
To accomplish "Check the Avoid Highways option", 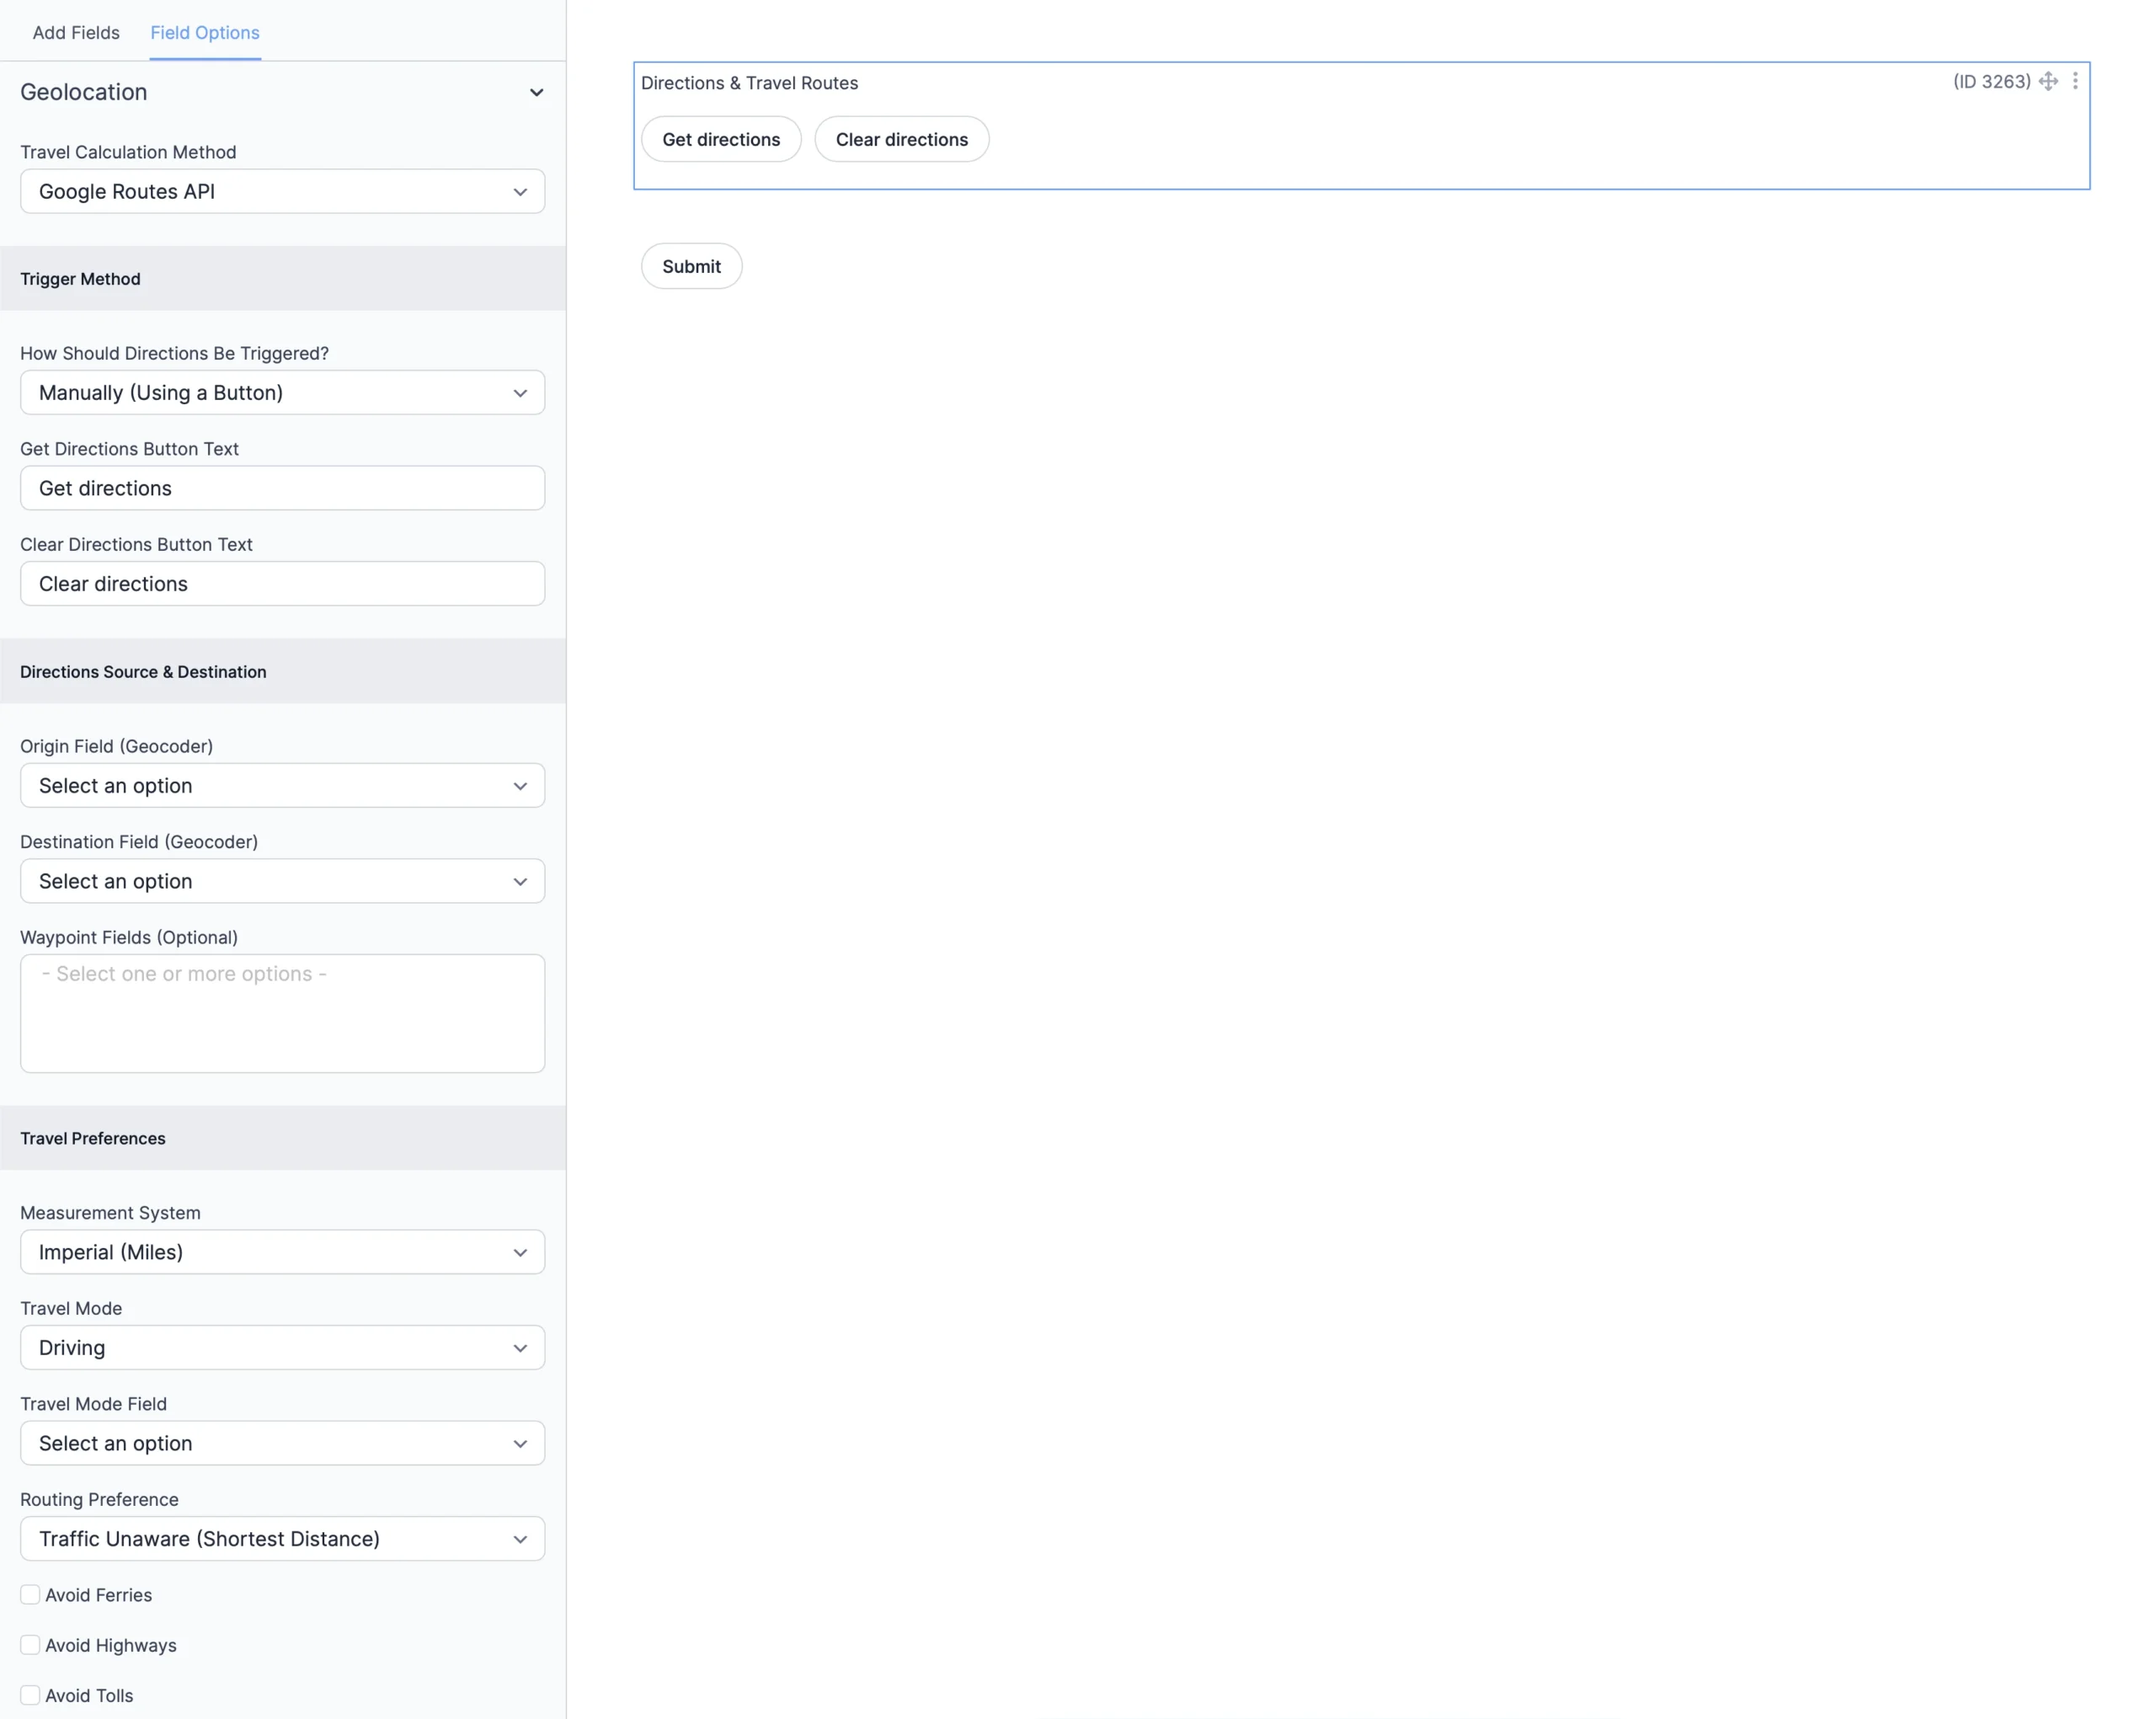I will point(30,1644).
